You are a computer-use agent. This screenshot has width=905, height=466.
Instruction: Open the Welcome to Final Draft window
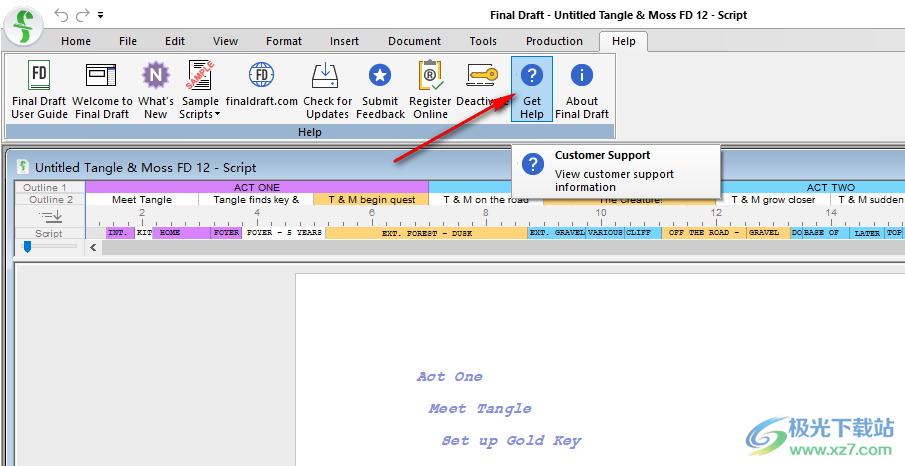coord(102,90)
